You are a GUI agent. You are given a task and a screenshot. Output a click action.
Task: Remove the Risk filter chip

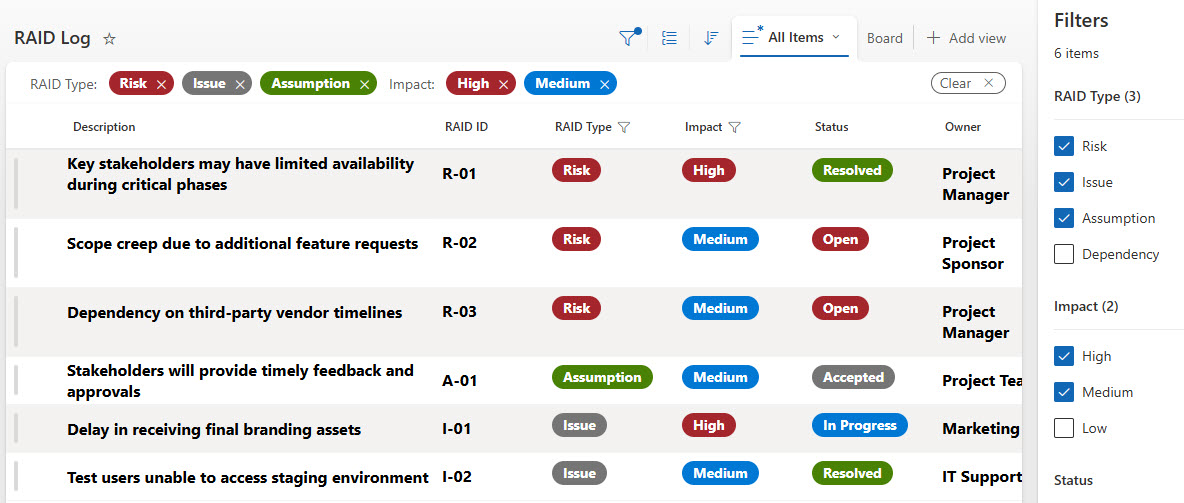click(x=161, y=84)
